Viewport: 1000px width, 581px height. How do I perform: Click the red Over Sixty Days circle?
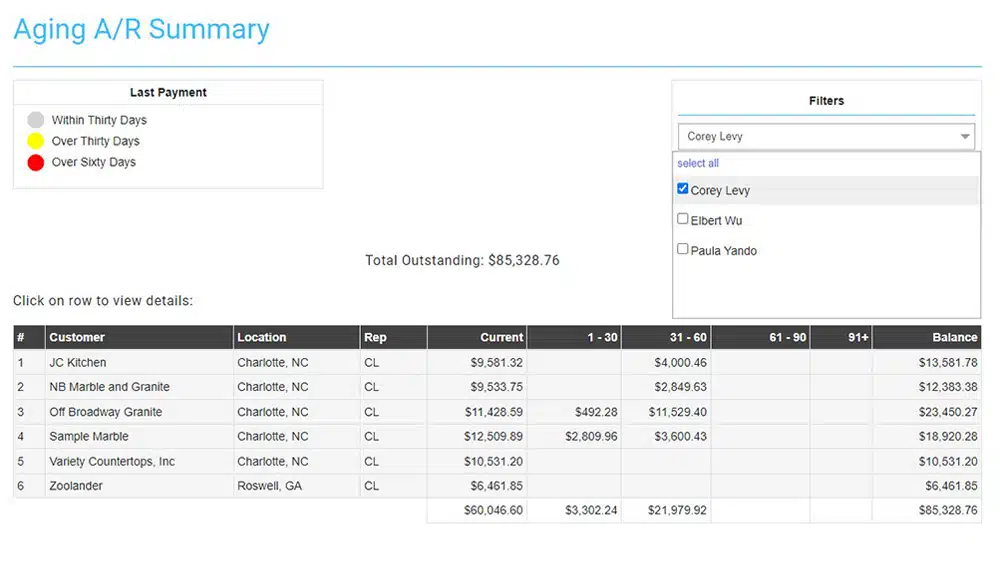36,162
